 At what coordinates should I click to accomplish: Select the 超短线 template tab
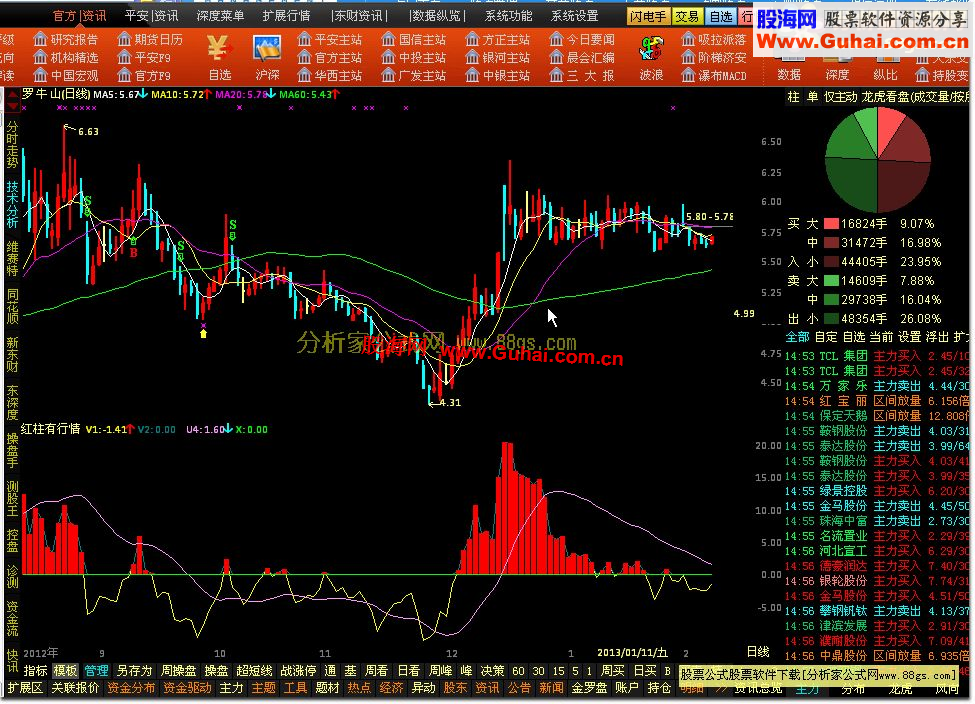pyautogui.click(x=254, y=671)
